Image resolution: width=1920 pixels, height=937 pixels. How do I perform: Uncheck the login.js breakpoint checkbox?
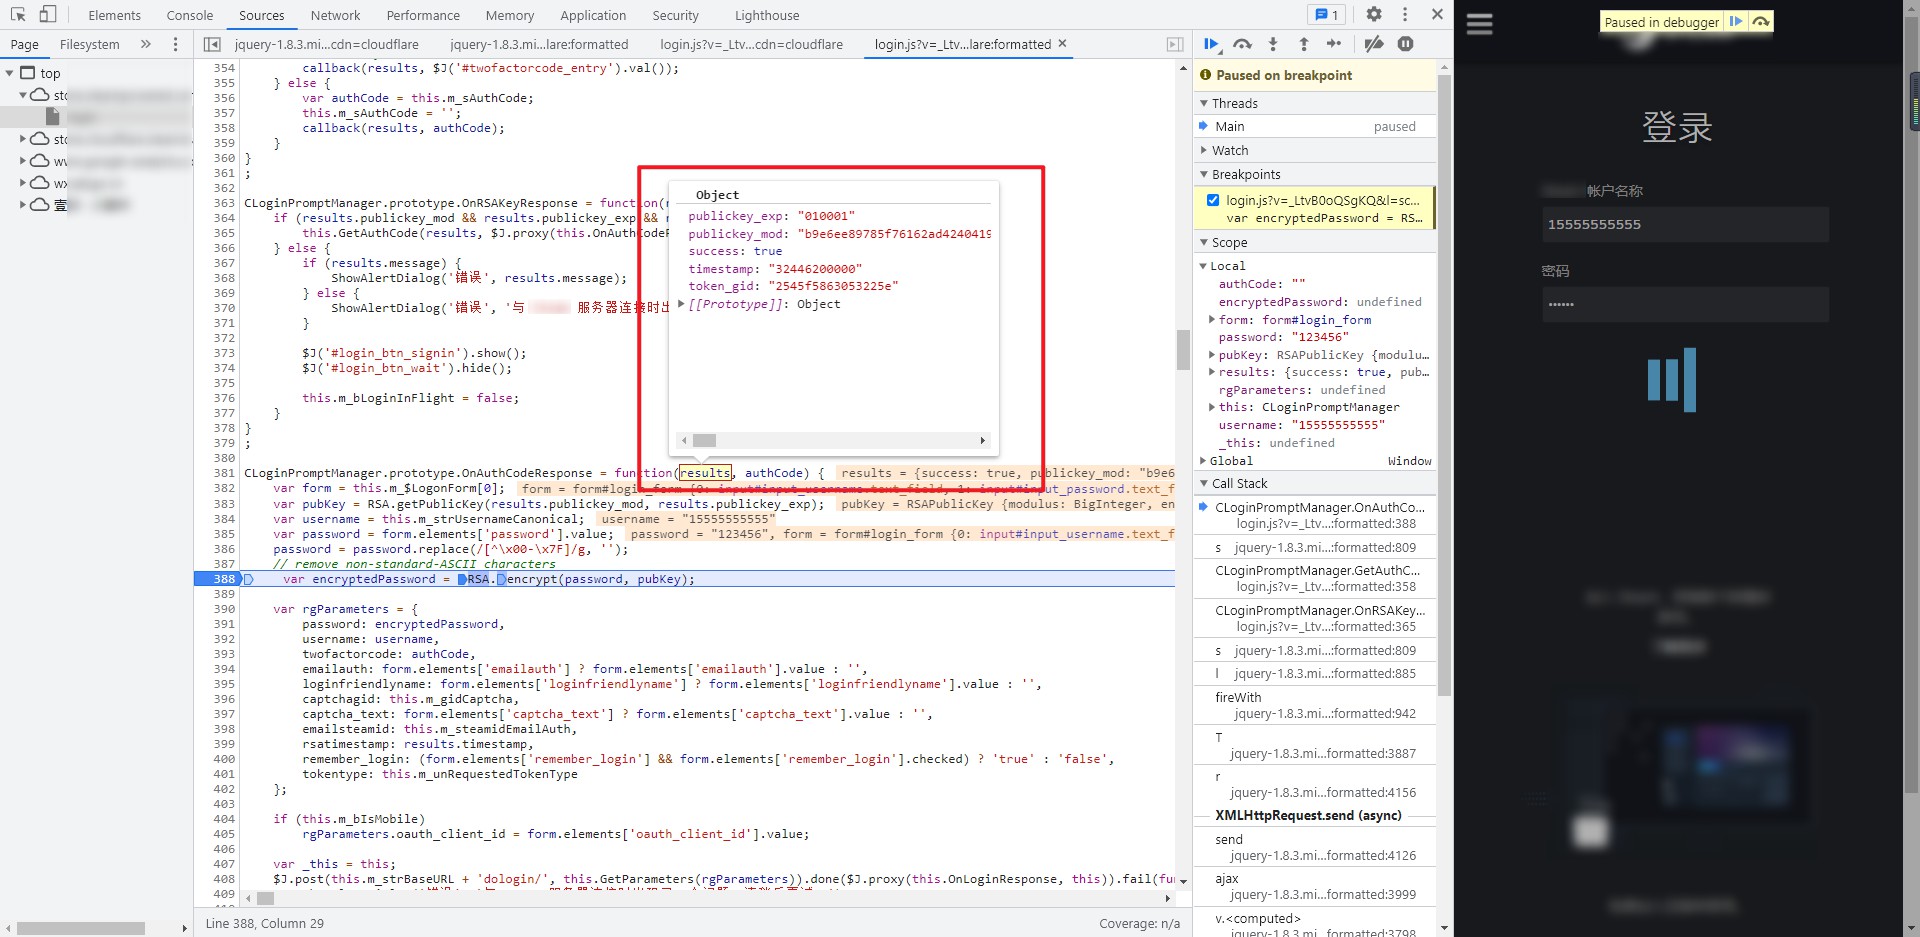[x=1213, y=200]
